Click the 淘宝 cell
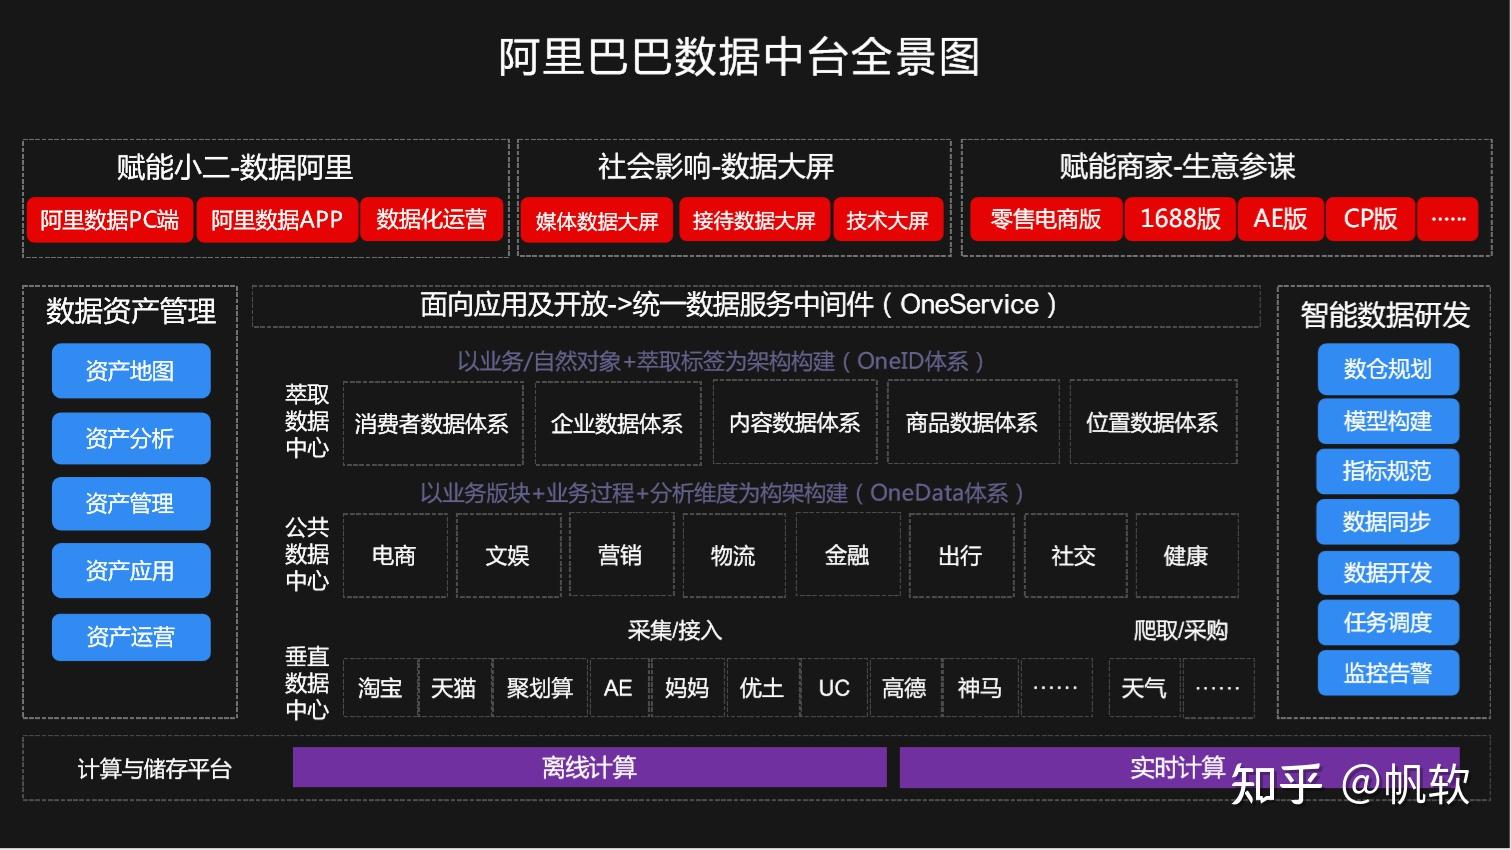The height and width of the screenshot is (850, 1511). tap(380, 688)
